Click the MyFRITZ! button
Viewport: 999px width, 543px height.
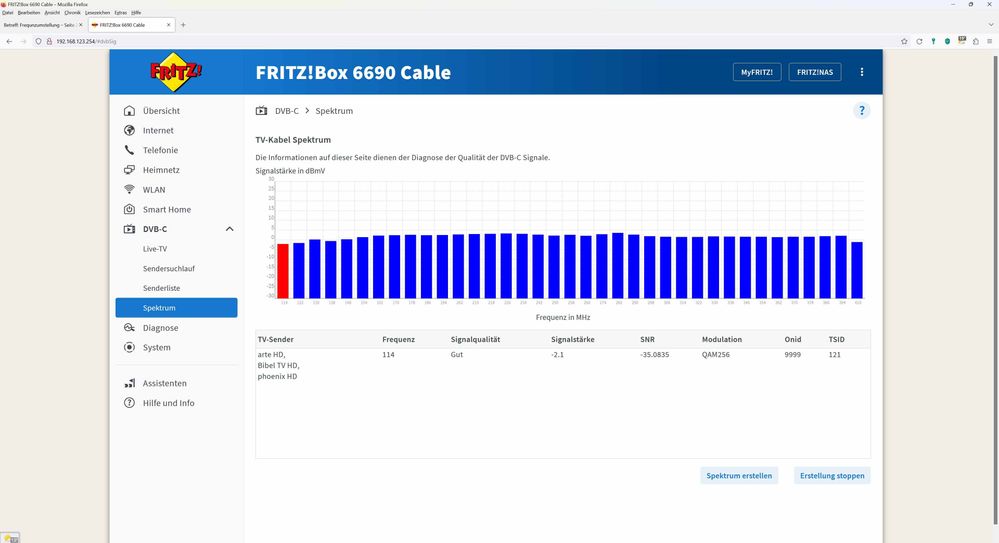pyautogui.click(x=757, y=72)
